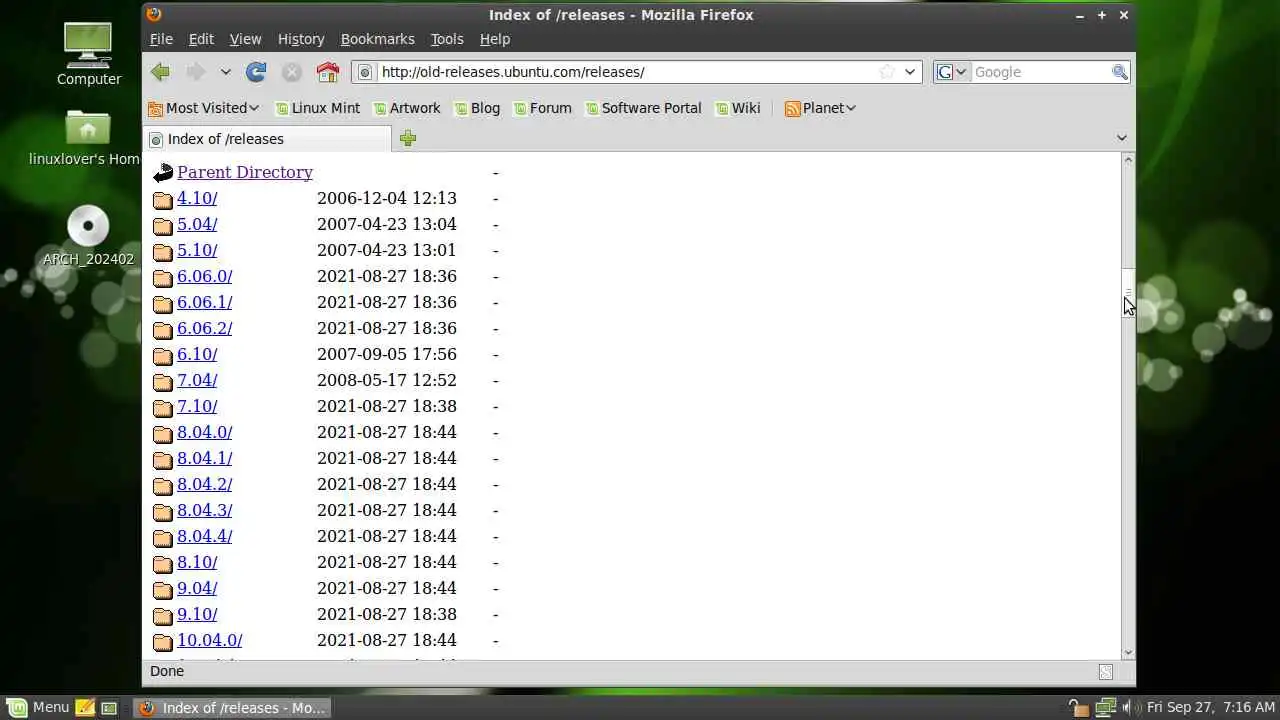Switch to the Firefox taskbar window button

click(x=231, y=708)
